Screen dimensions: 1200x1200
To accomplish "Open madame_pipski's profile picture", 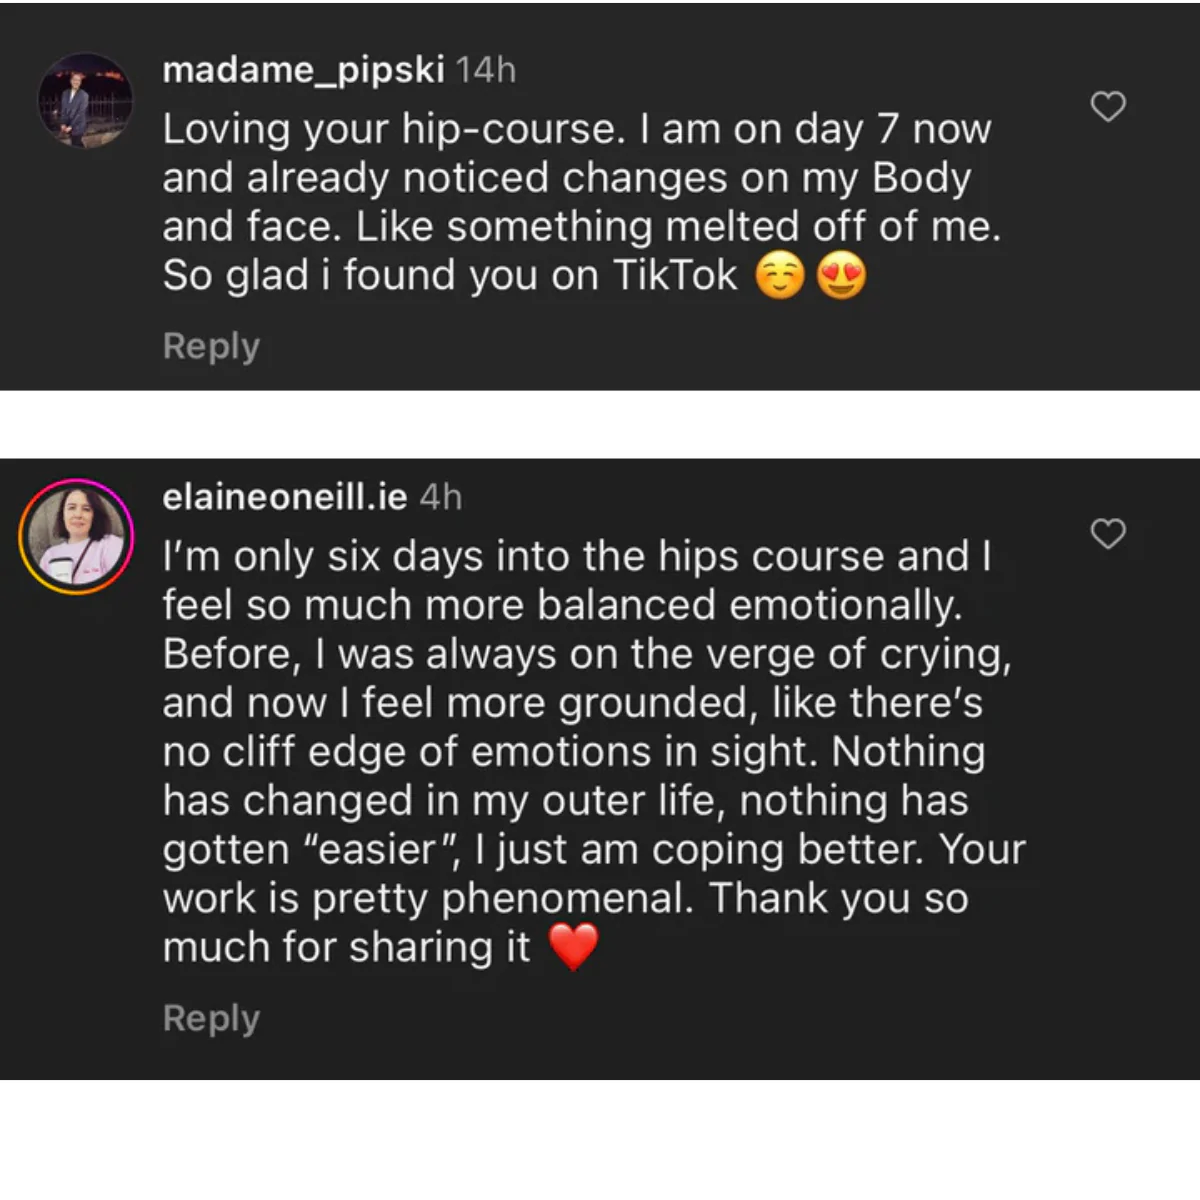I will tap(85, 101).
